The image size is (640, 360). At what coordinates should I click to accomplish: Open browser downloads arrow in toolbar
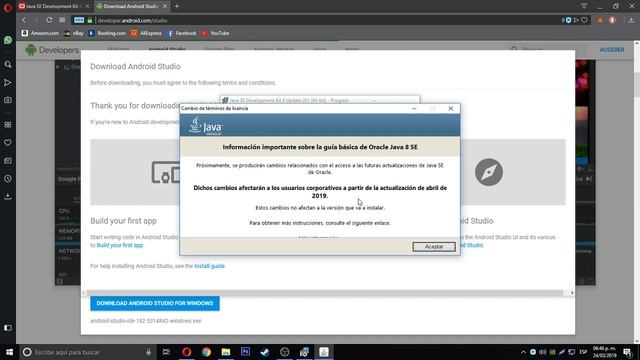pos(631,20)
